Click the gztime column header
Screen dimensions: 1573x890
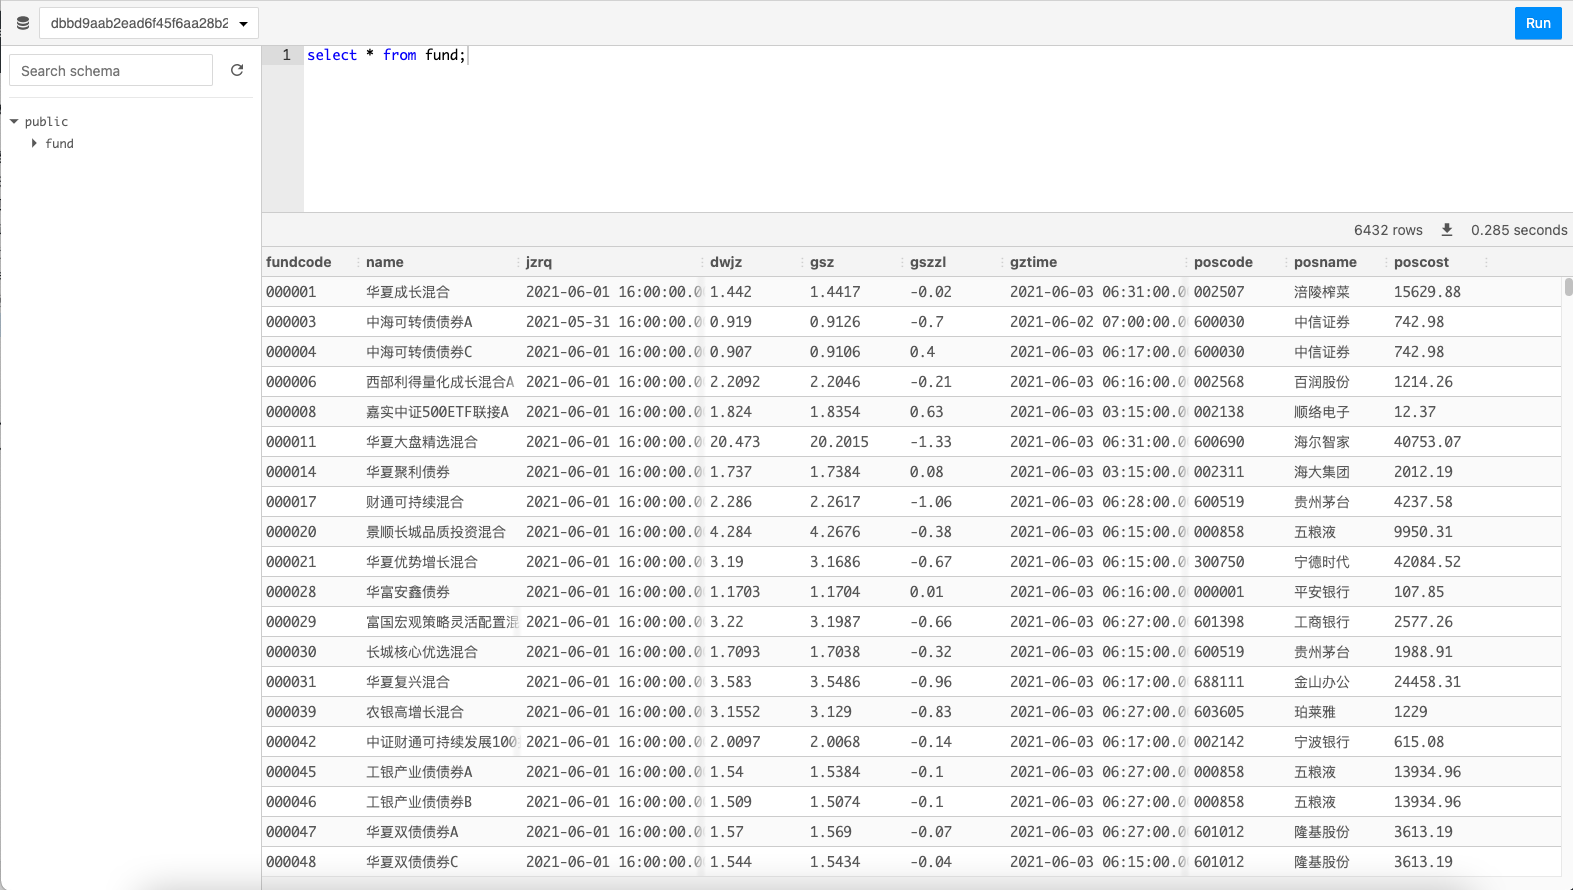tap(1033, 262)
